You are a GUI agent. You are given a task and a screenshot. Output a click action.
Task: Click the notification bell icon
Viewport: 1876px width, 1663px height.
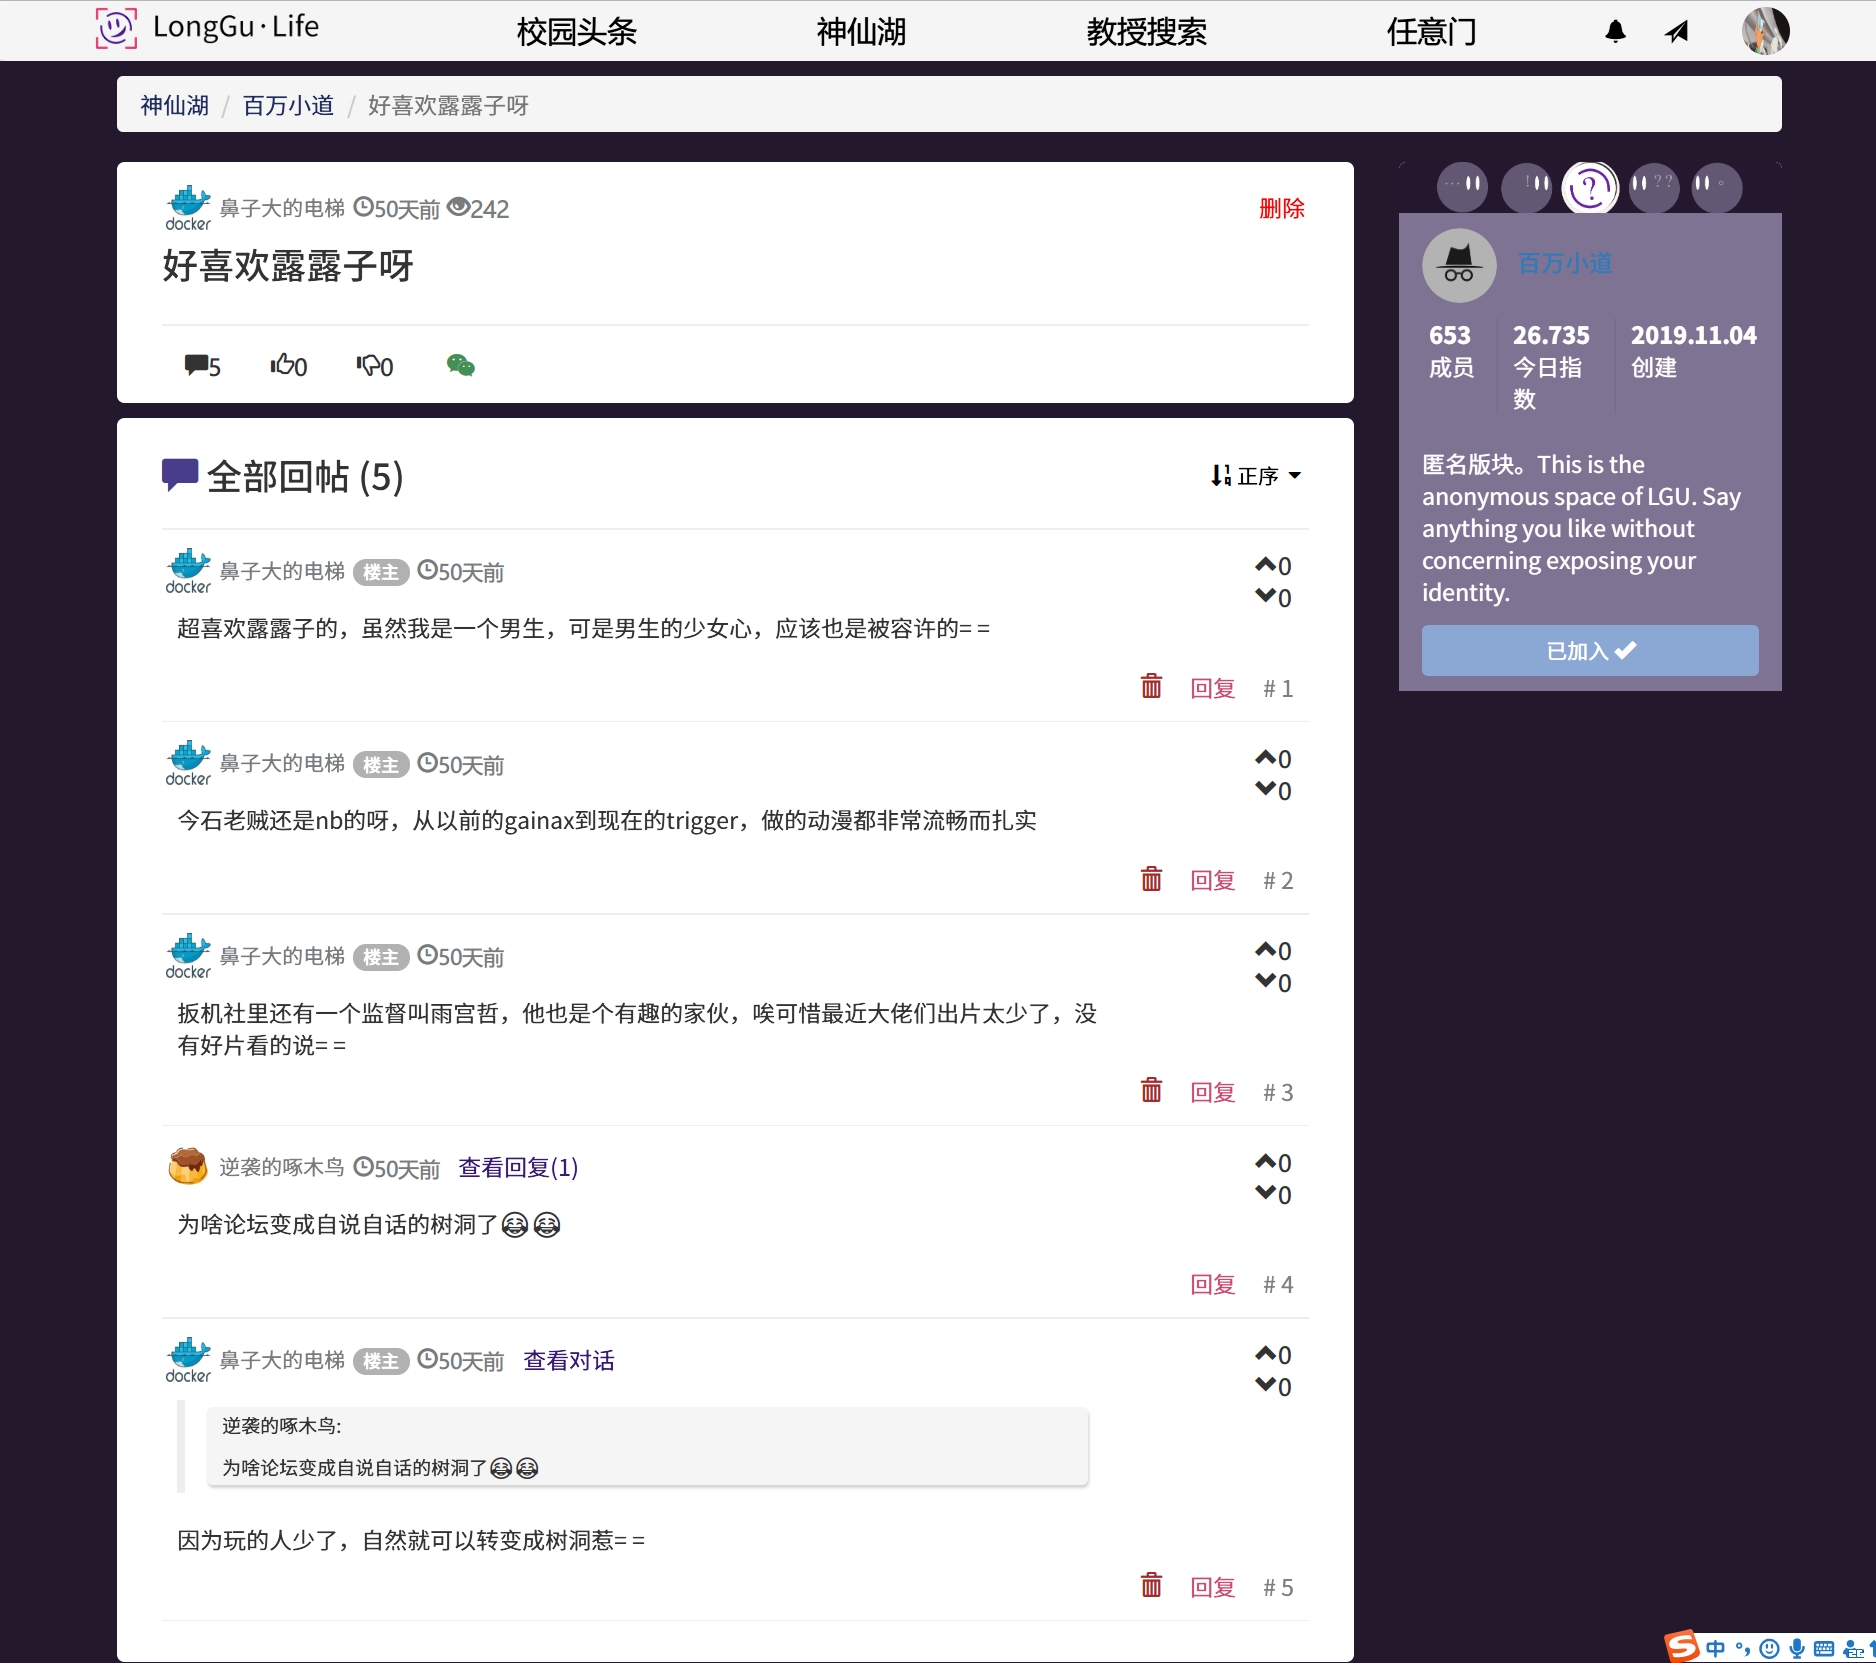[x=1615, y=32]
